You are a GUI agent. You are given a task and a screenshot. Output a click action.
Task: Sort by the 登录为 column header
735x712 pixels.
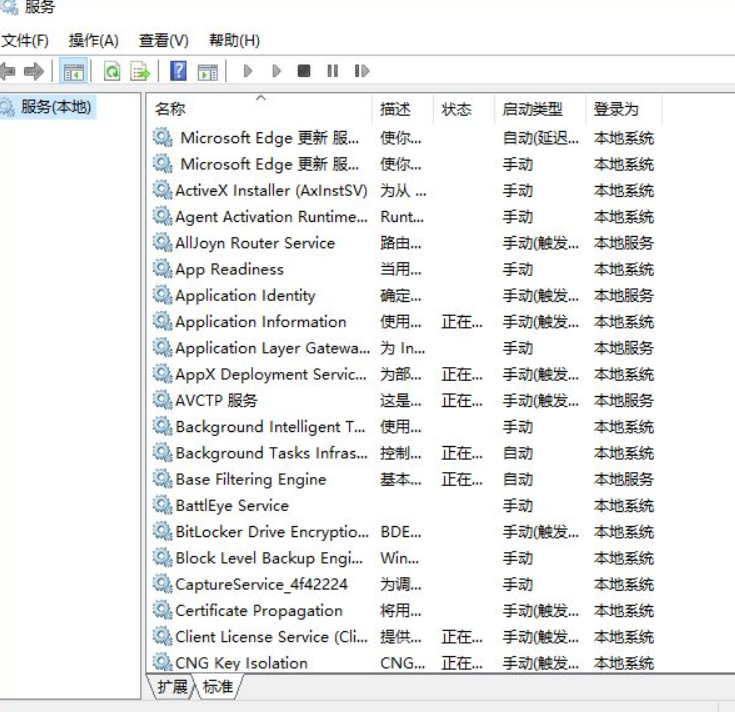point(623,109)
